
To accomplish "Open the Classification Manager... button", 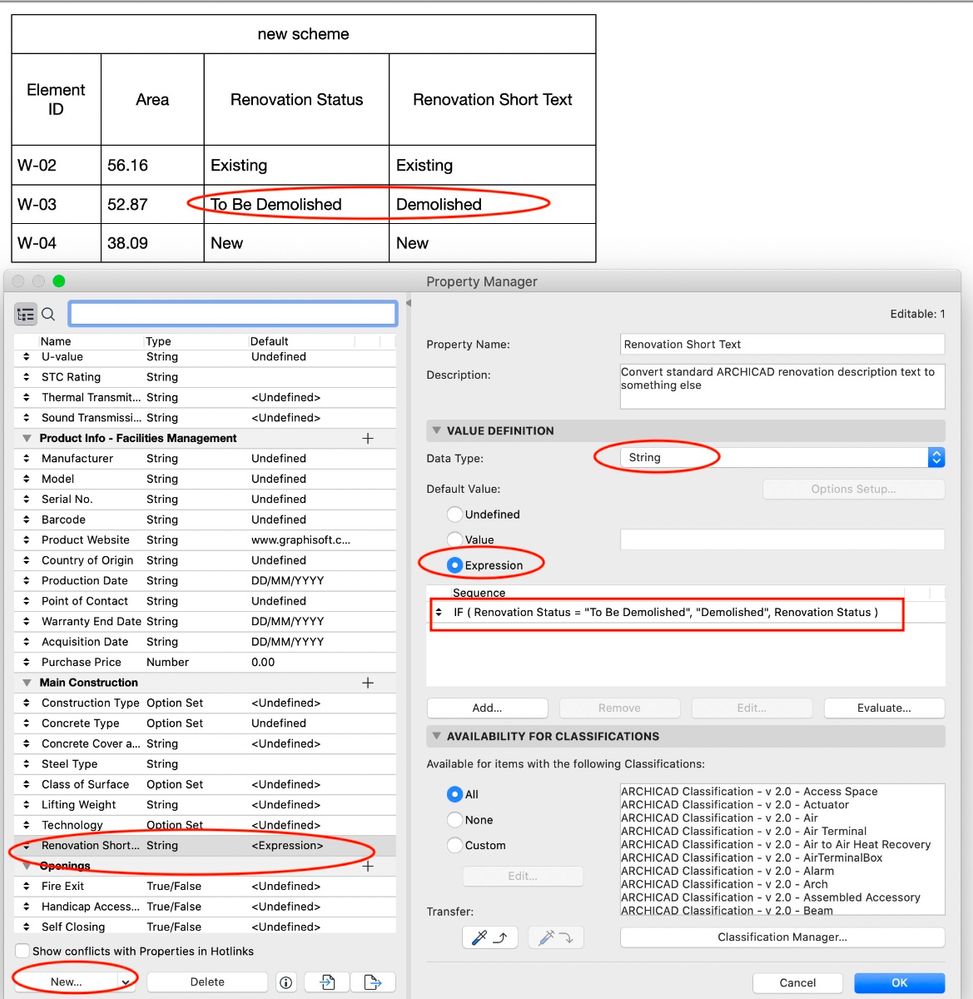I will pyautogui.click(x=782, y=937).
